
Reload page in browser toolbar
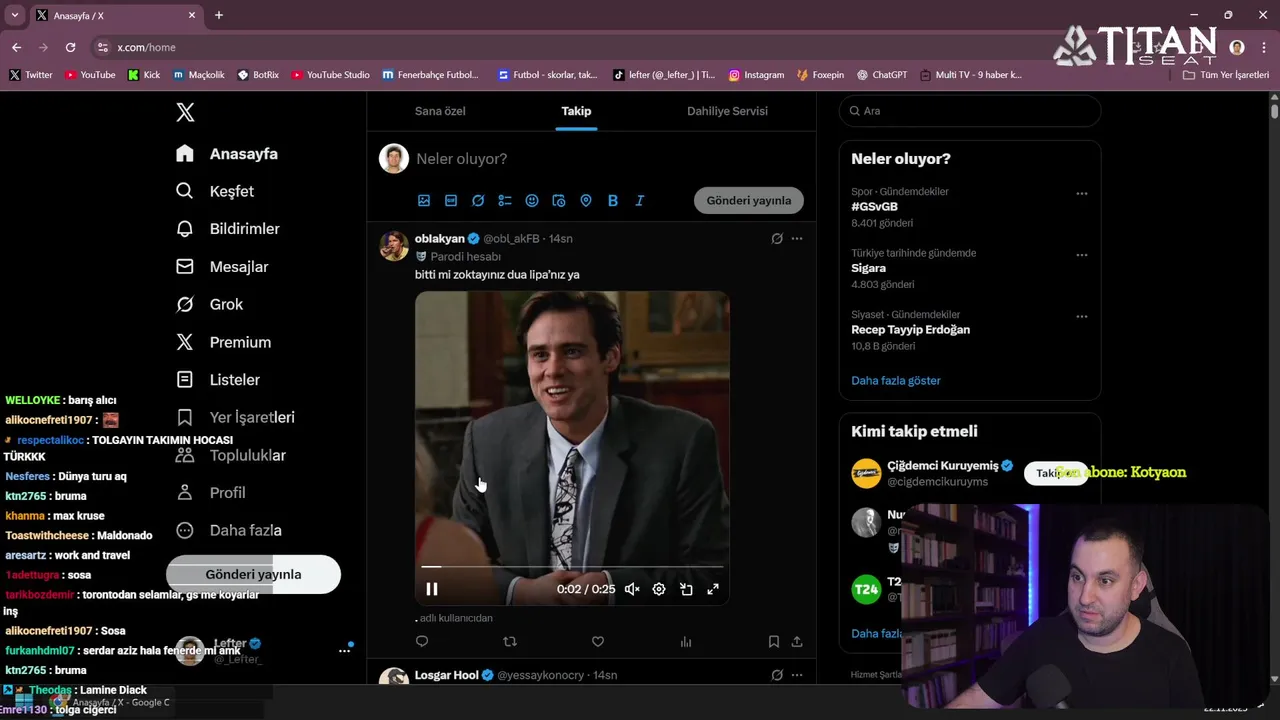coord(70,47)
